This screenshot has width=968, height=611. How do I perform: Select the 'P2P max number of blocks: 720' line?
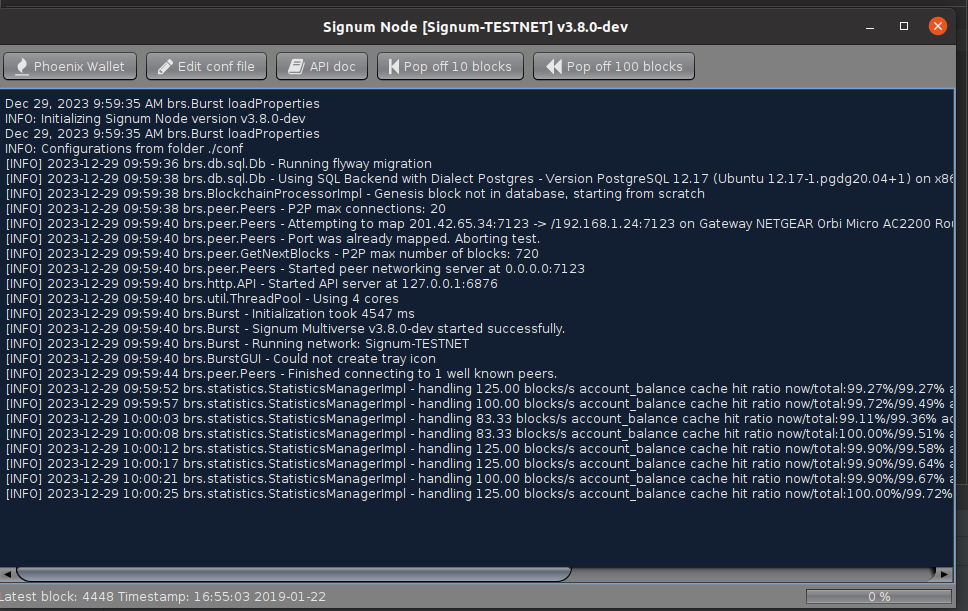(272, 254)
